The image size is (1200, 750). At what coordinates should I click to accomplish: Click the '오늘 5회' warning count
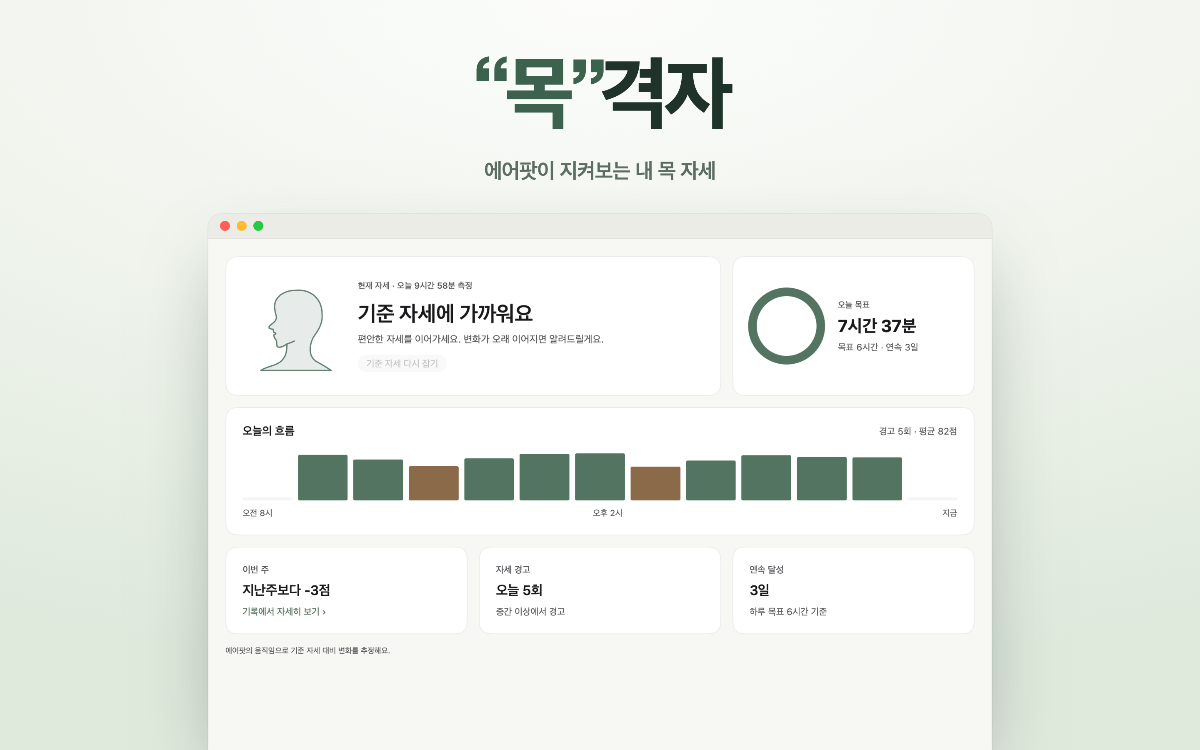click(519, 590)
